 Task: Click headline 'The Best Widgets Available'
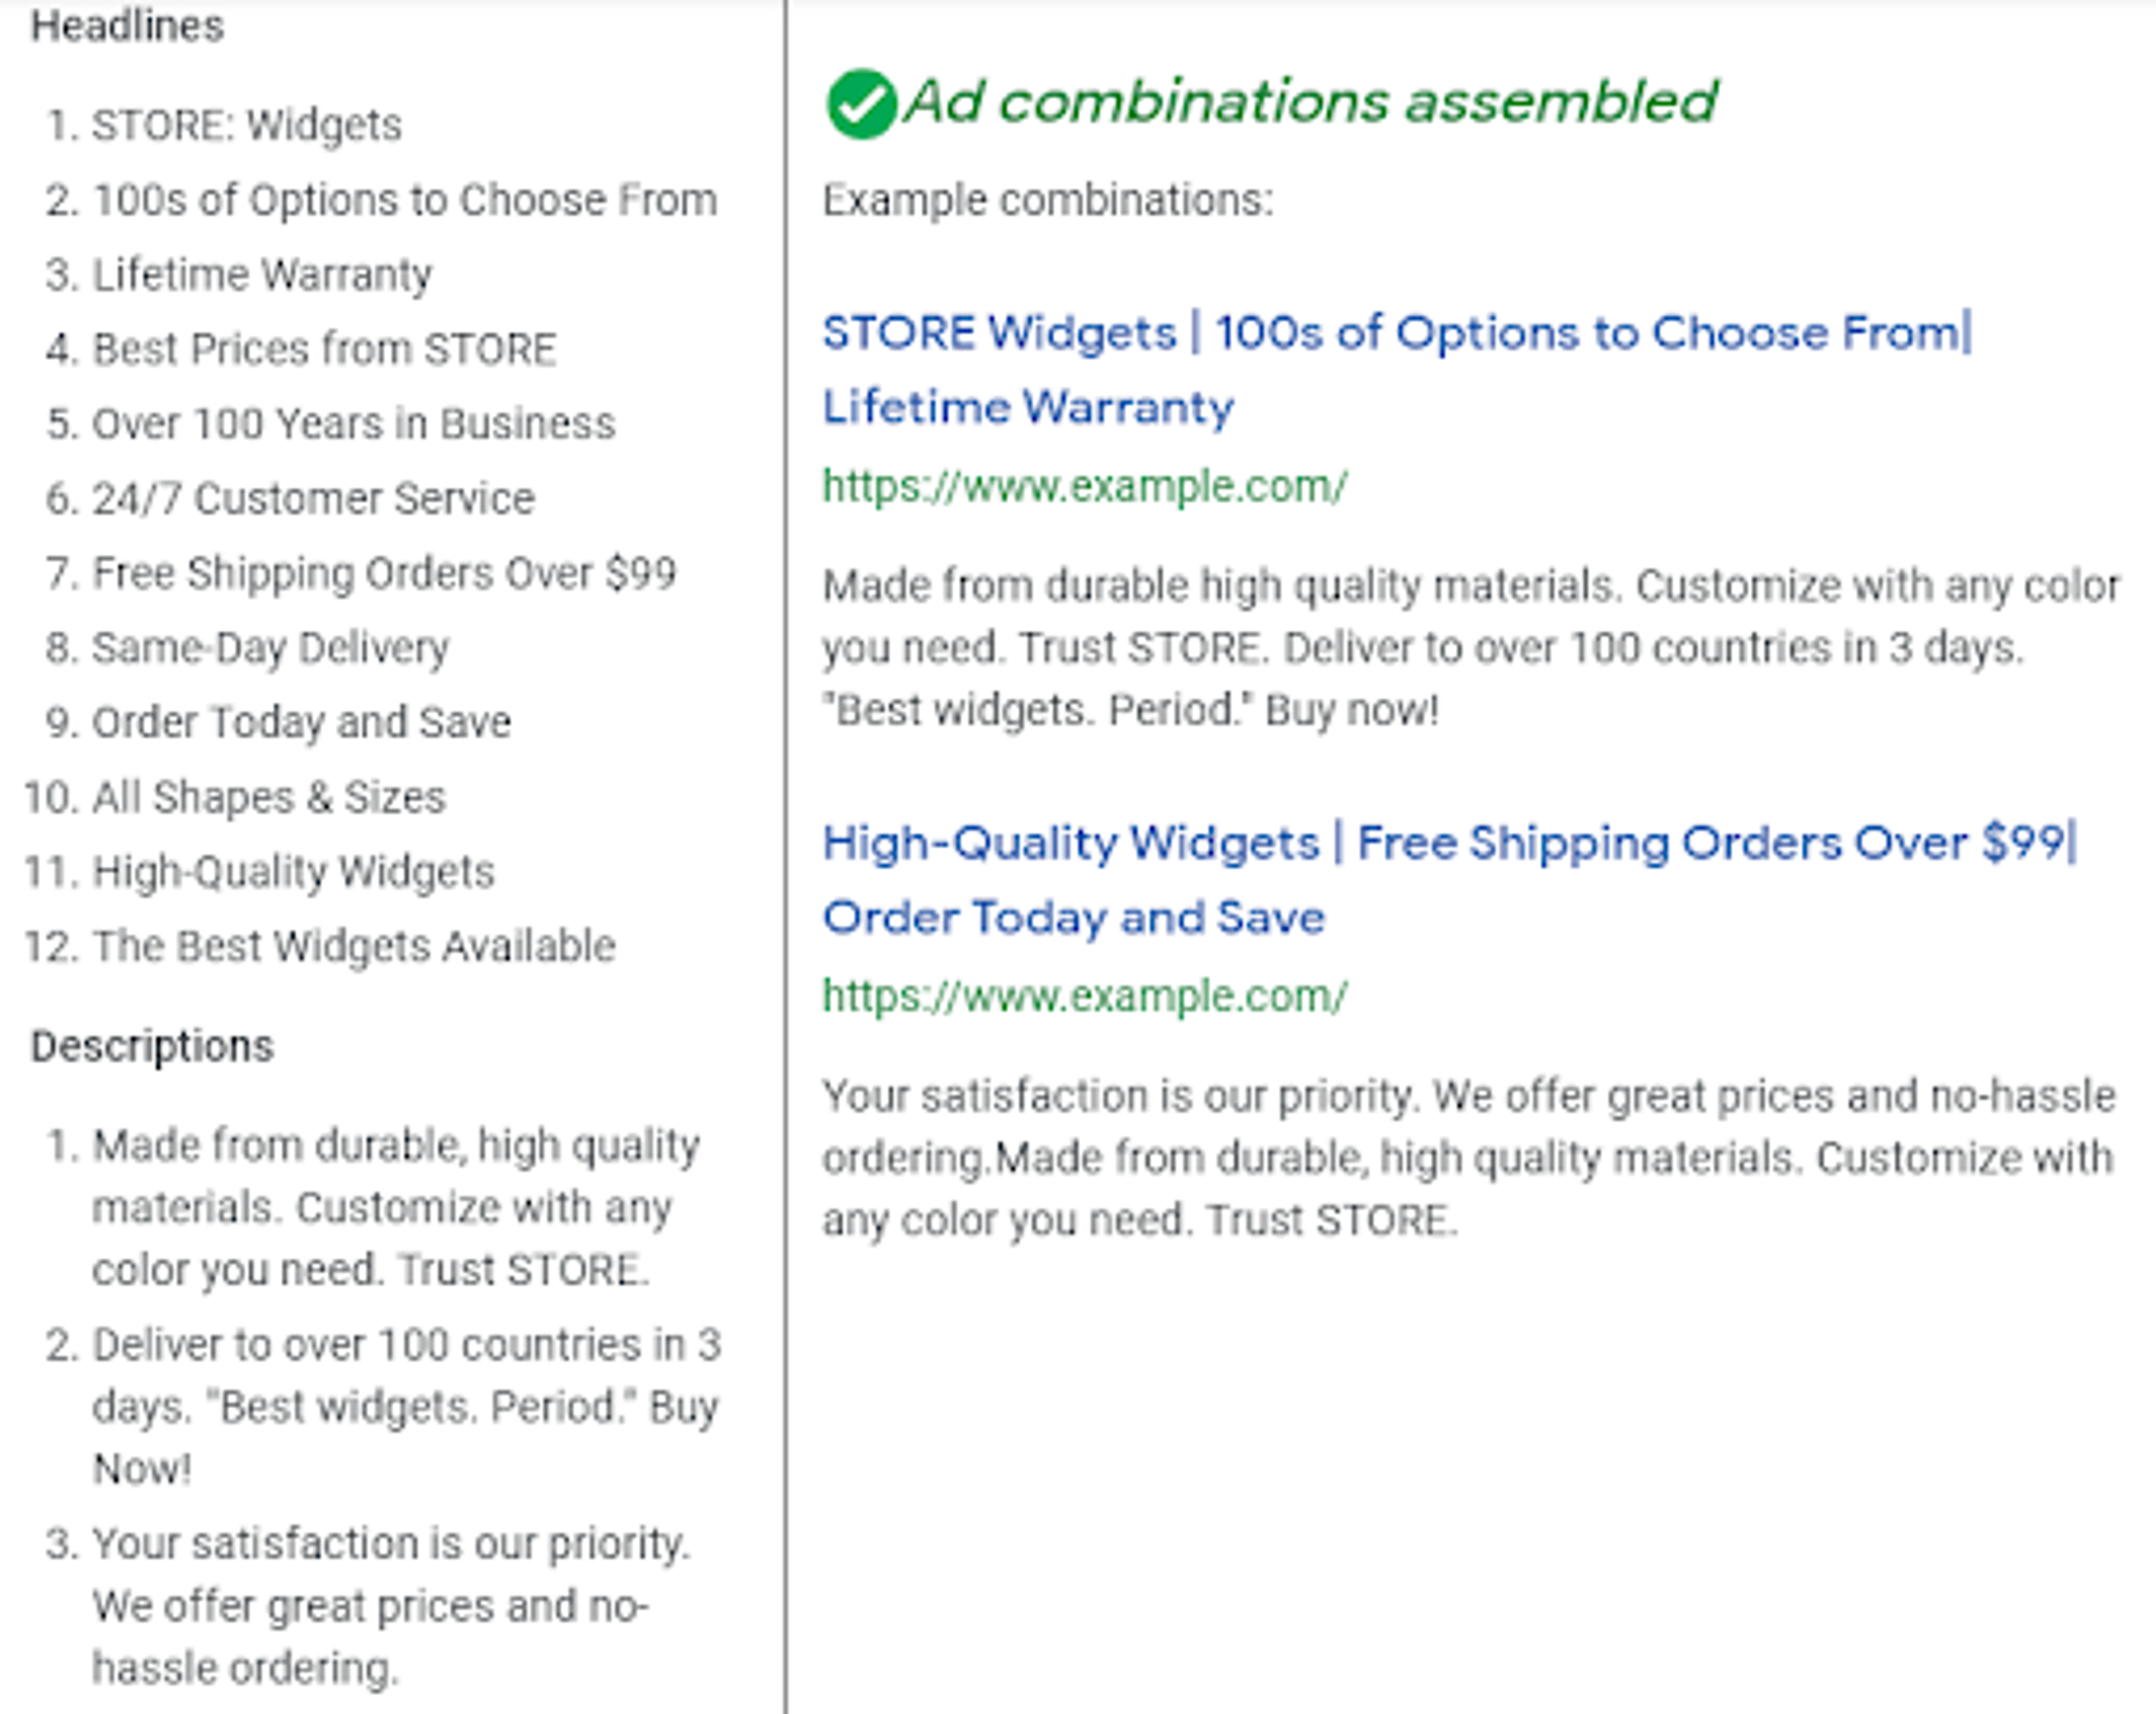point(353,947)
